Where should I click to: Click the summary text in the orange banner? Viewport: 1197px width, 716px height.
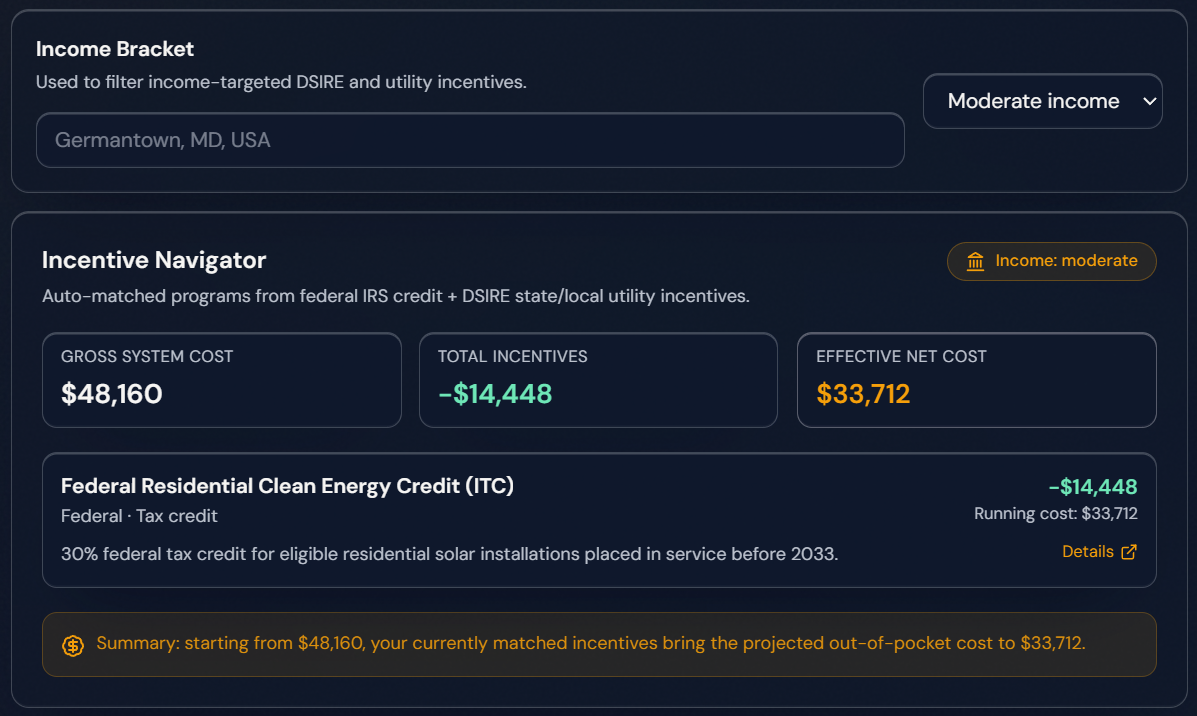coord(591,643)
